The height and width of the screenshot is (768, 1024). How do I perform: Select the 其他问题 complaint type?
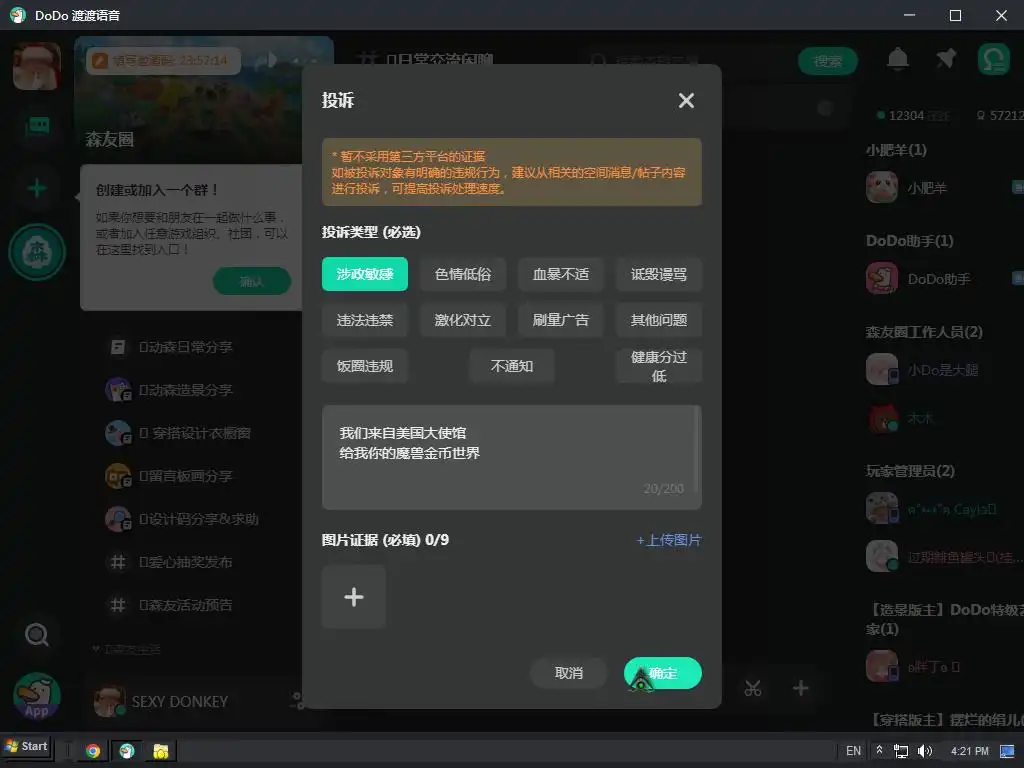coord(658,320)
